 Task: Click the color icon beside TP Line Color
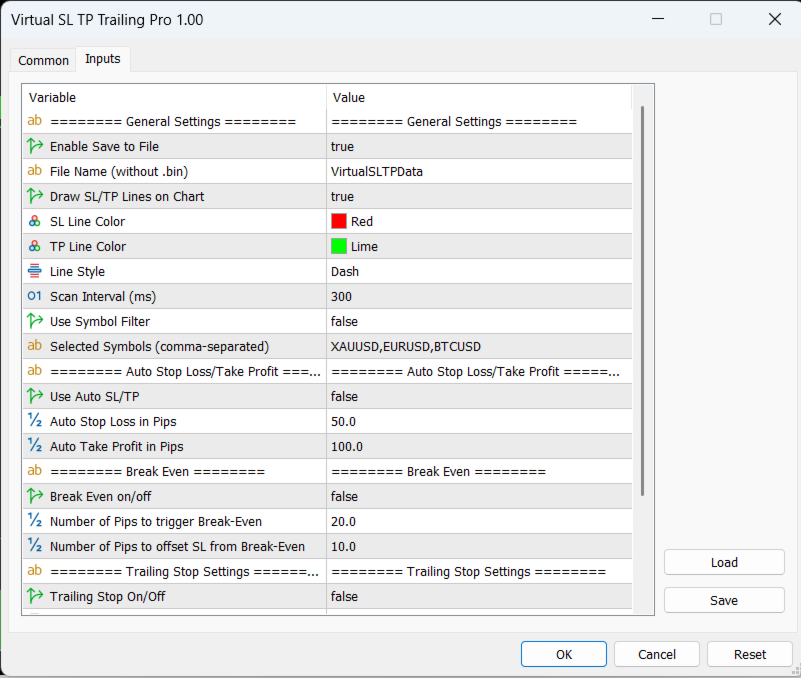tap(35, 246)
